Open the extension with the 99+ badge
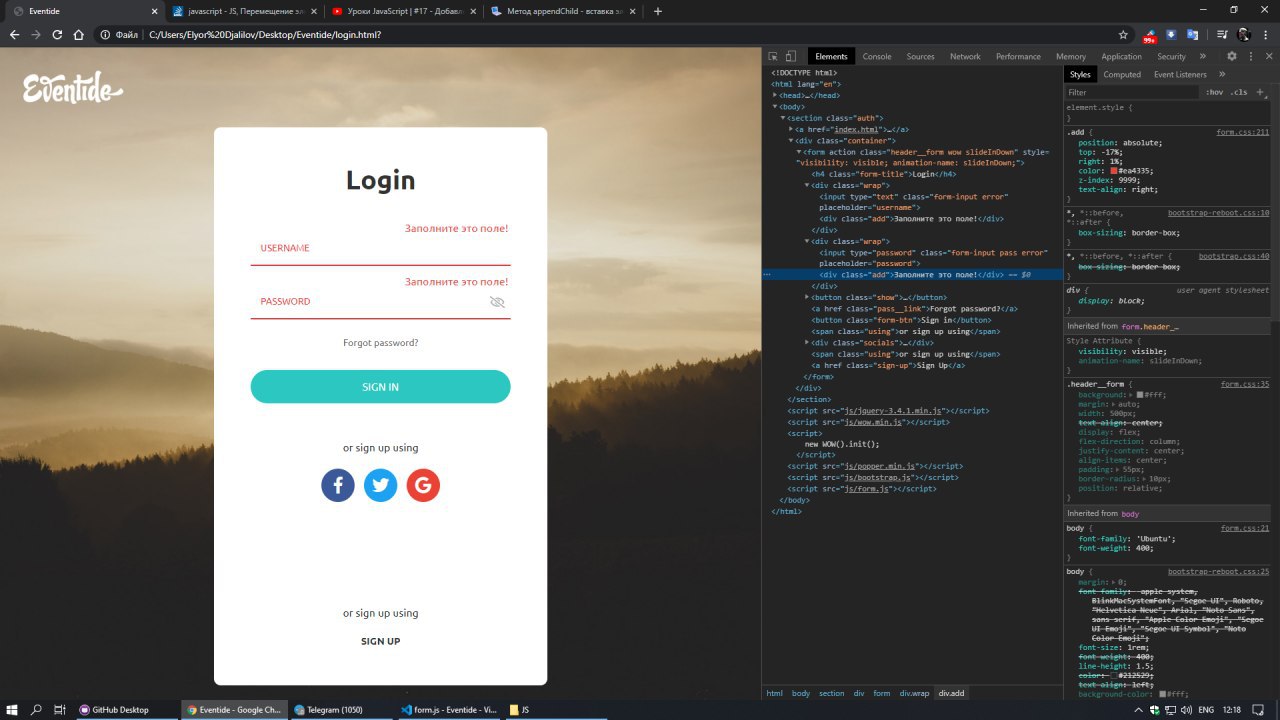 click(1149, 35)
